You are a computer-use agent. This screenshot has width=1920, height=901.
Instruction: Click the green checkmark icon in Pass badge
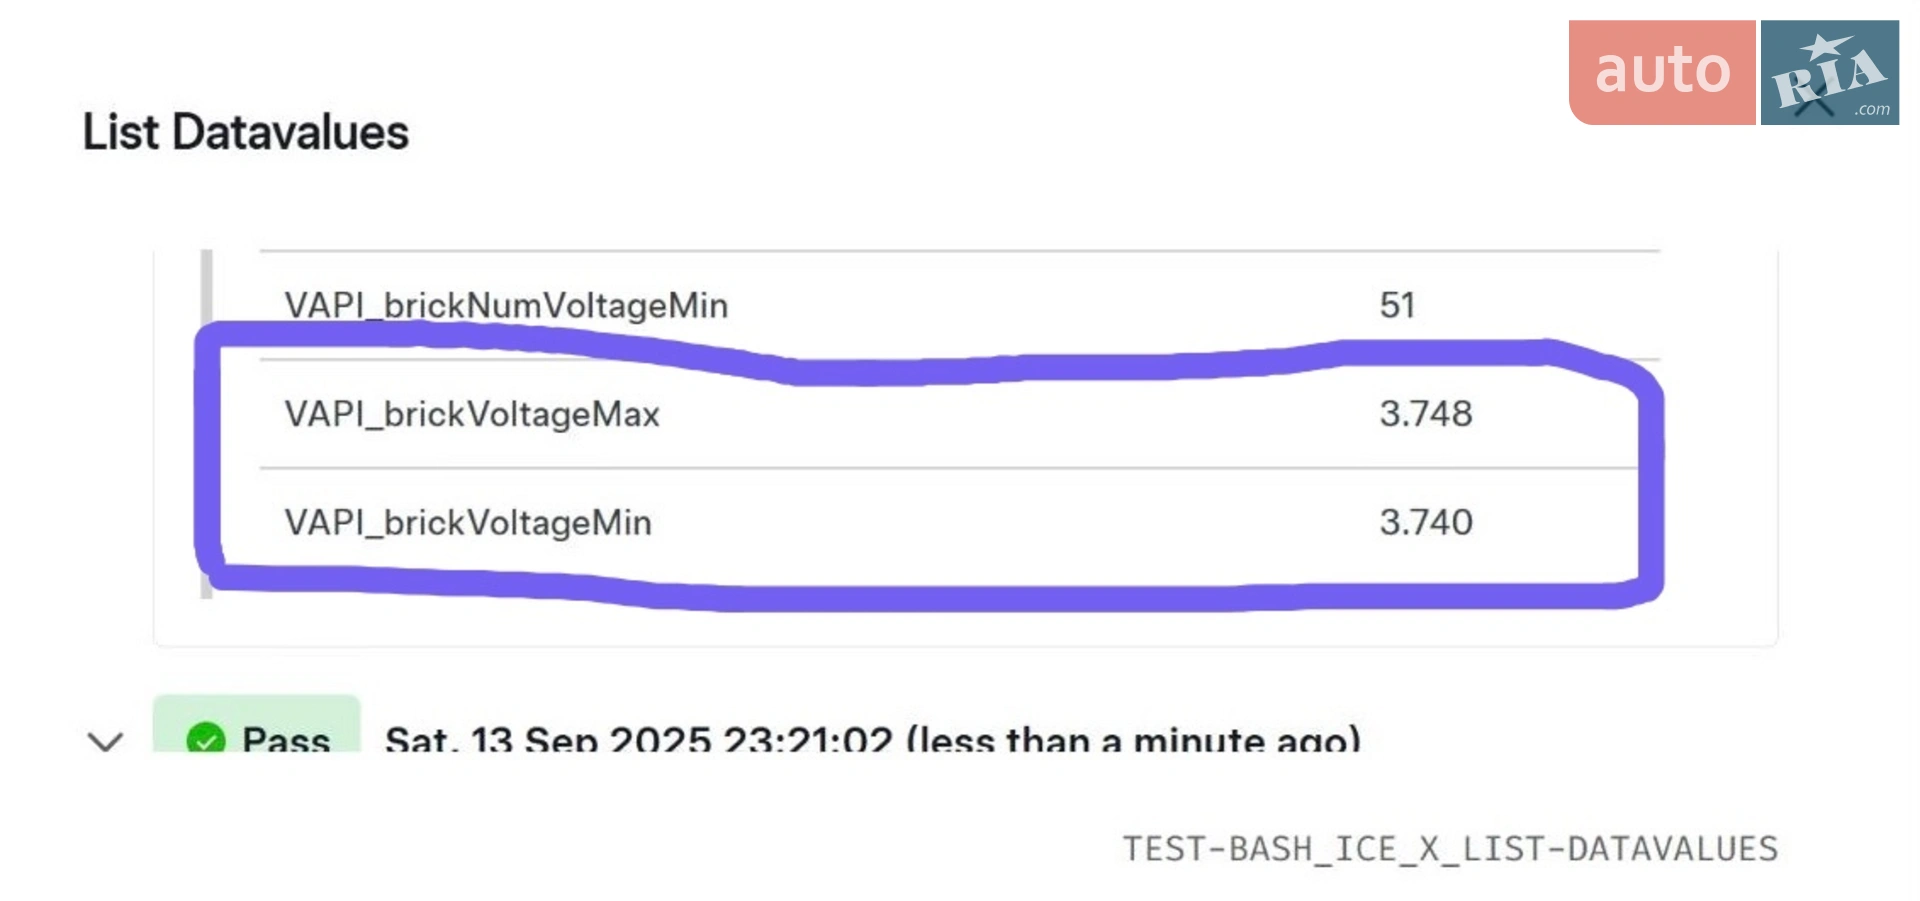tap(206, 738)
